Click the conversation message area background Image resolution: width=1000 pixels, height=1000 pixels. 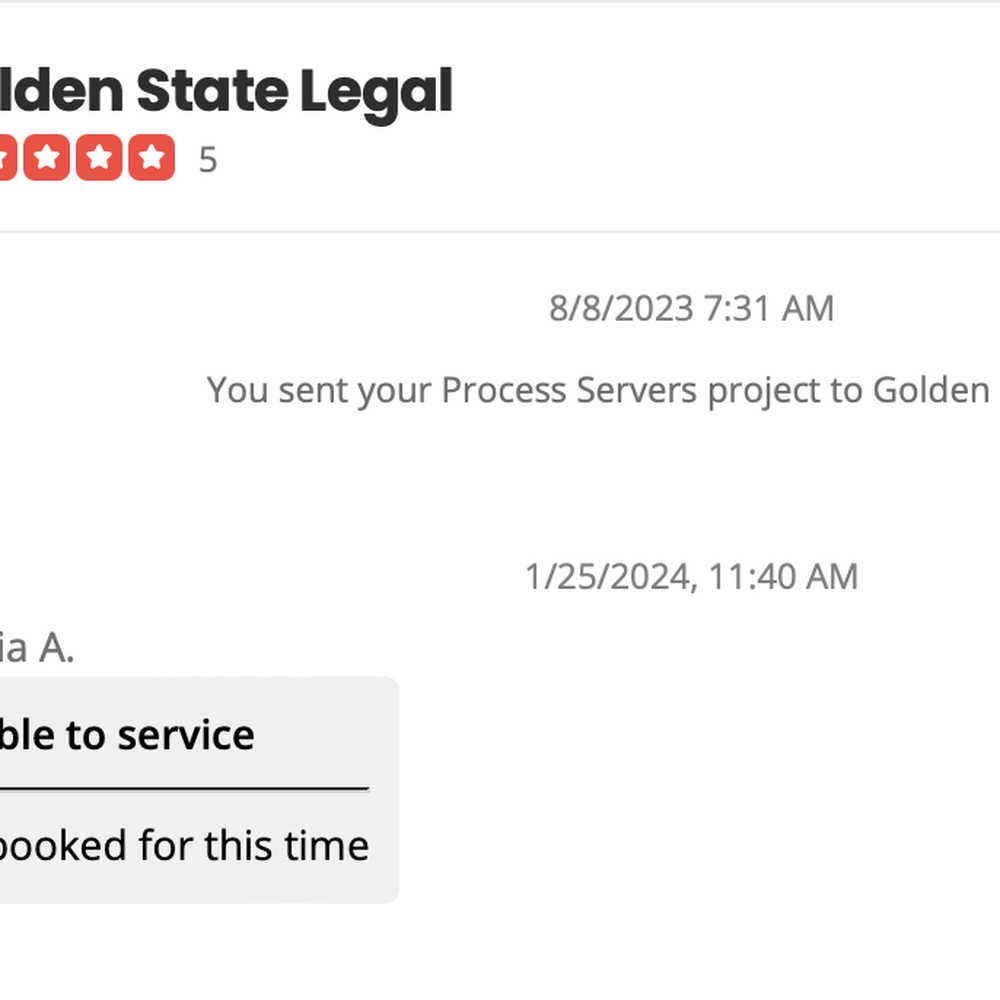(600, 480)
